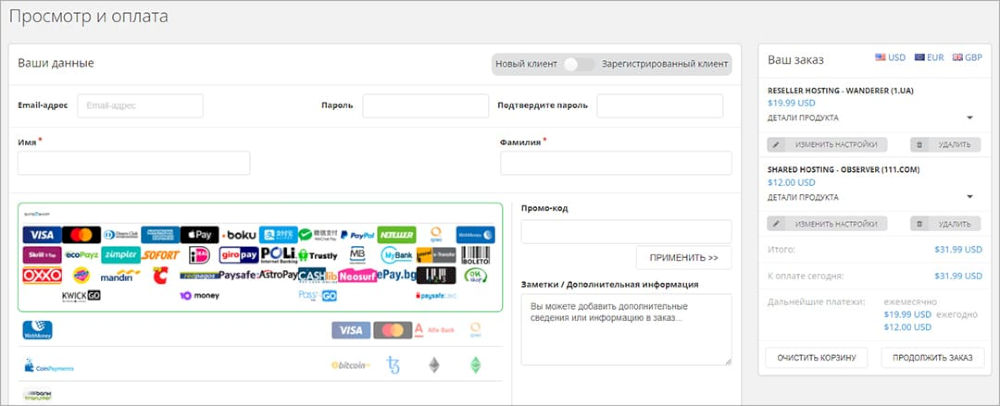The width and height of the screenshot is (1000, 406).
Task: Click the Neteller logo
Action: click(x=396, y=235)
